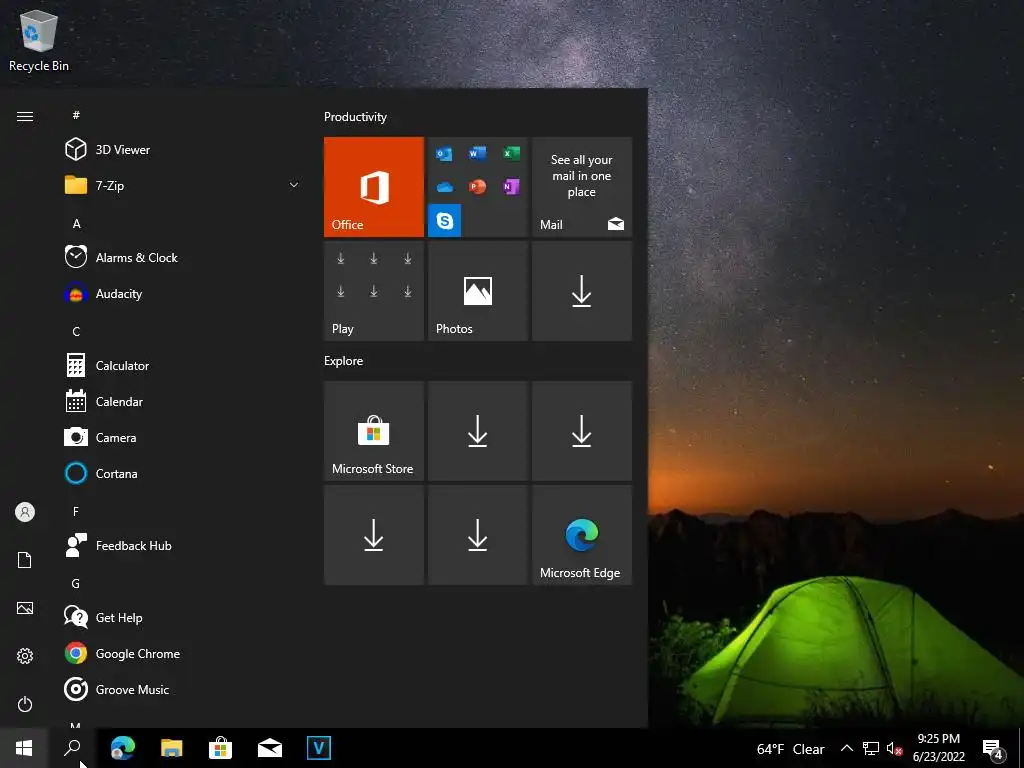The height and width of the screenshot is (768, 1024).
Task: Jump using the F letter header
Action: pos(76,511)
